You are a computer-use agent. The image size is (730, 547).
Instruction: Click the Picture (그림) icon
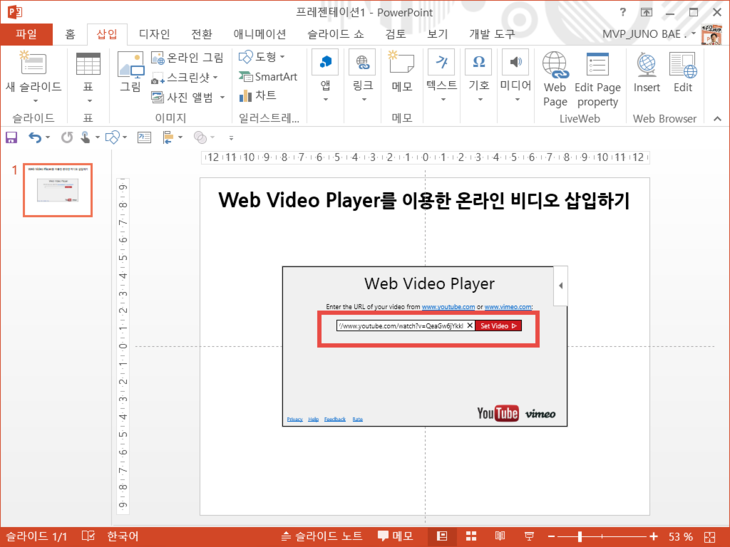point(130,65)
